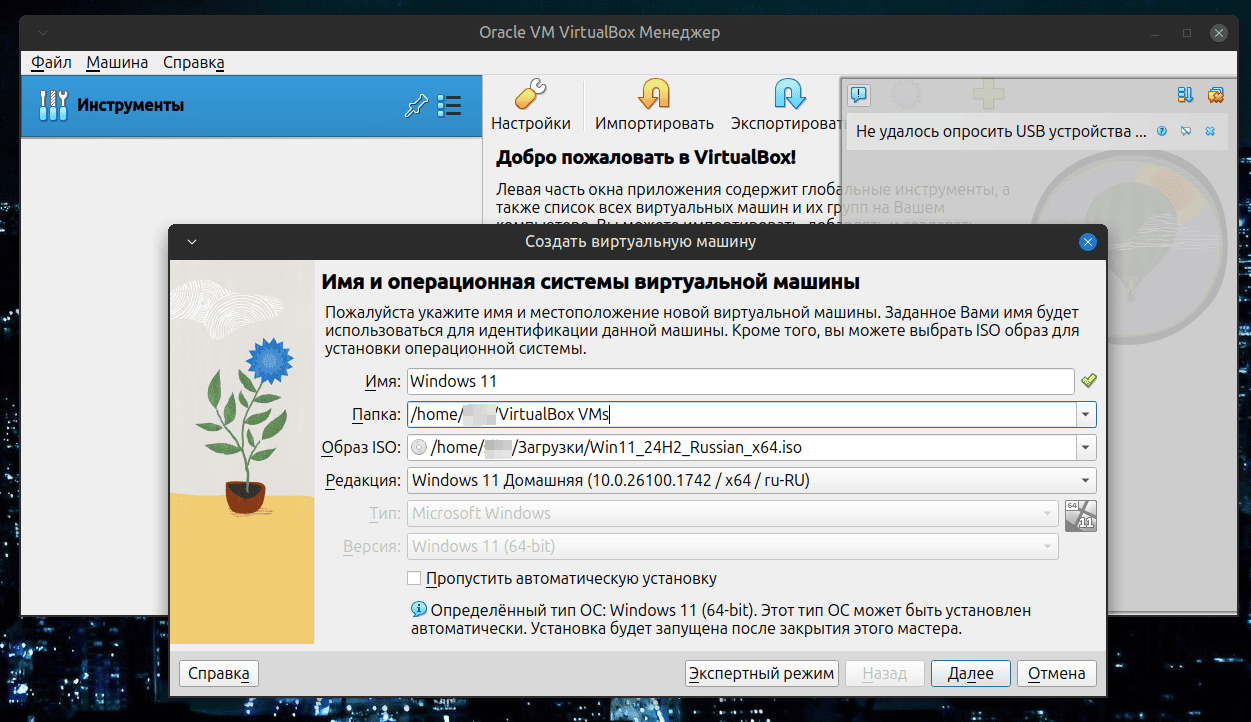Switch to Экспертный режим
The width and height of the screenshot is (1251, 722).
pyautogui.click(x=762, y=673)
